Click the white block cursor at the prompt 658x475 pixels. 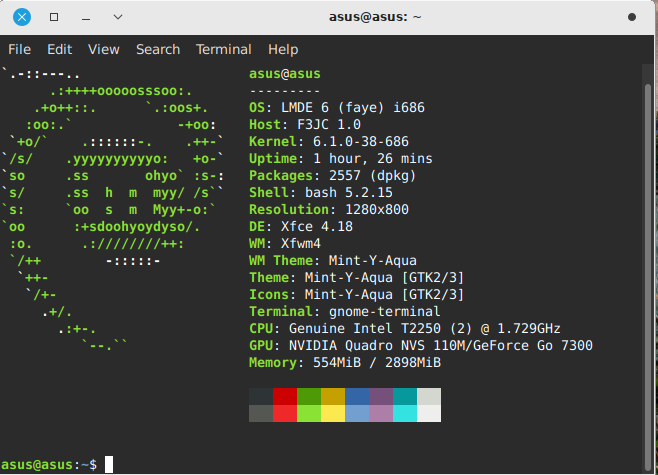tap(109, 465)
